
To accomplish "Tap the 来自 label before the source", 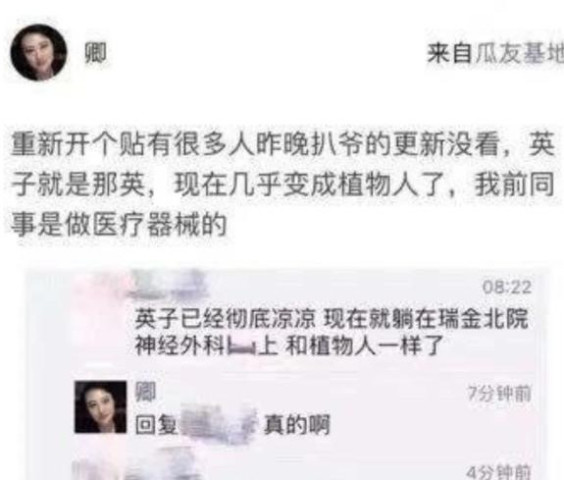I will tap(450, 55).
